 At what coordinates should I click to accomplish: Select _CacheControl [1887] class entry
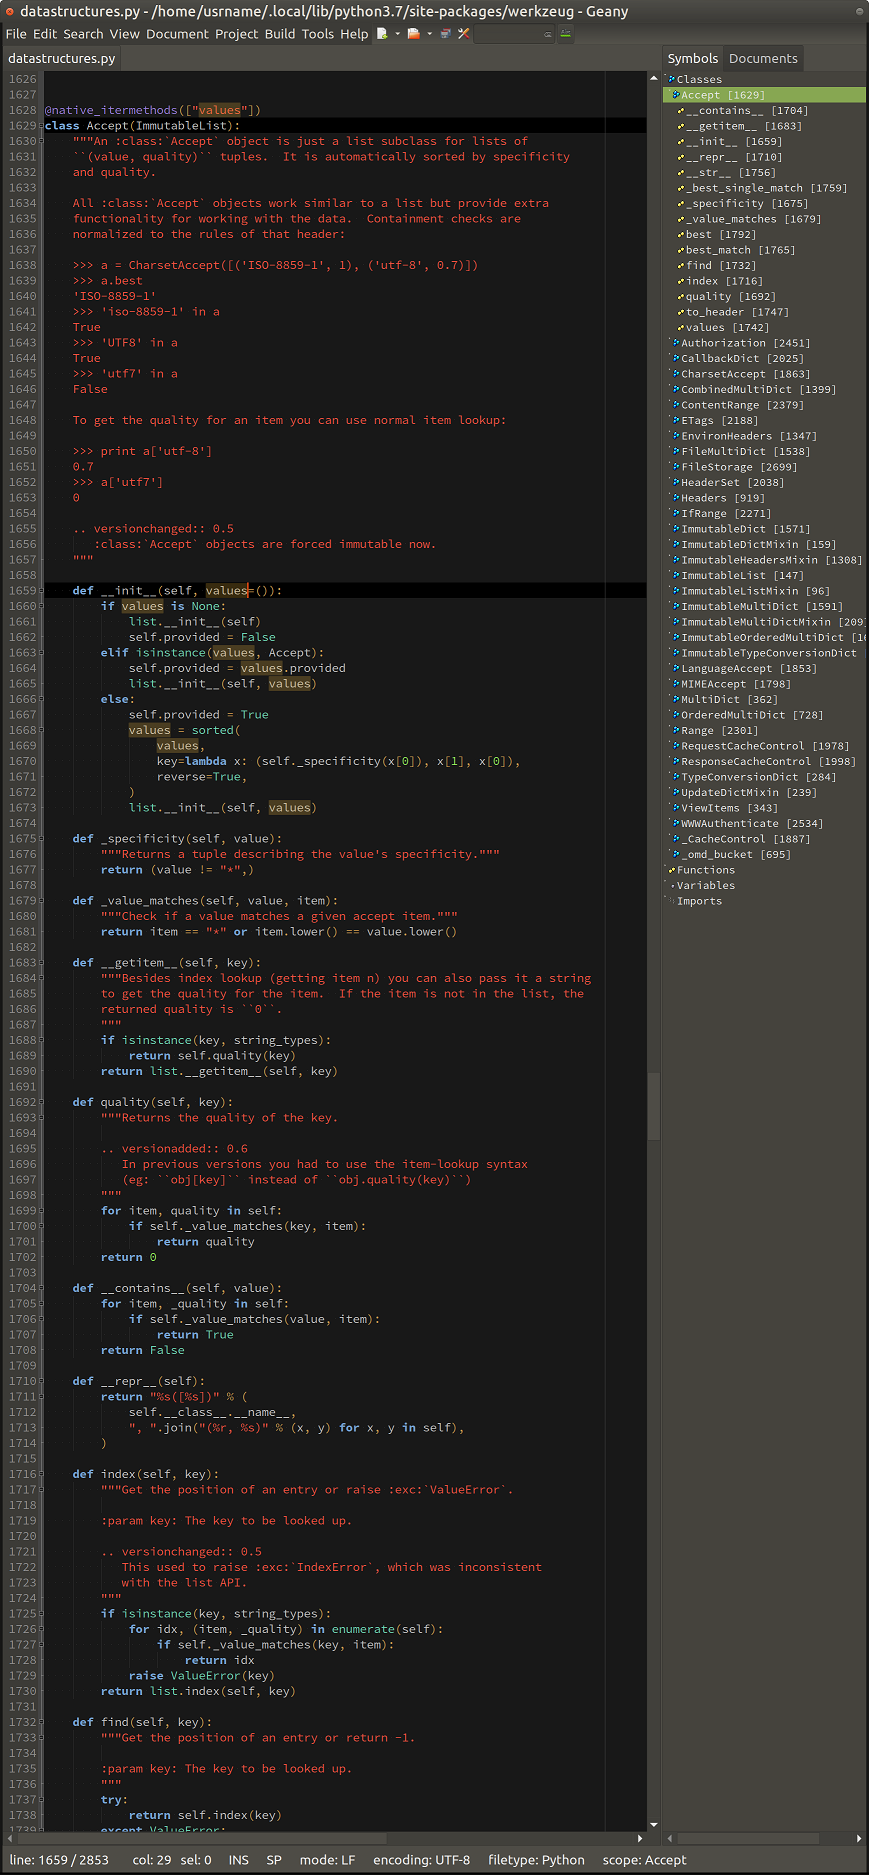(745, 839)
